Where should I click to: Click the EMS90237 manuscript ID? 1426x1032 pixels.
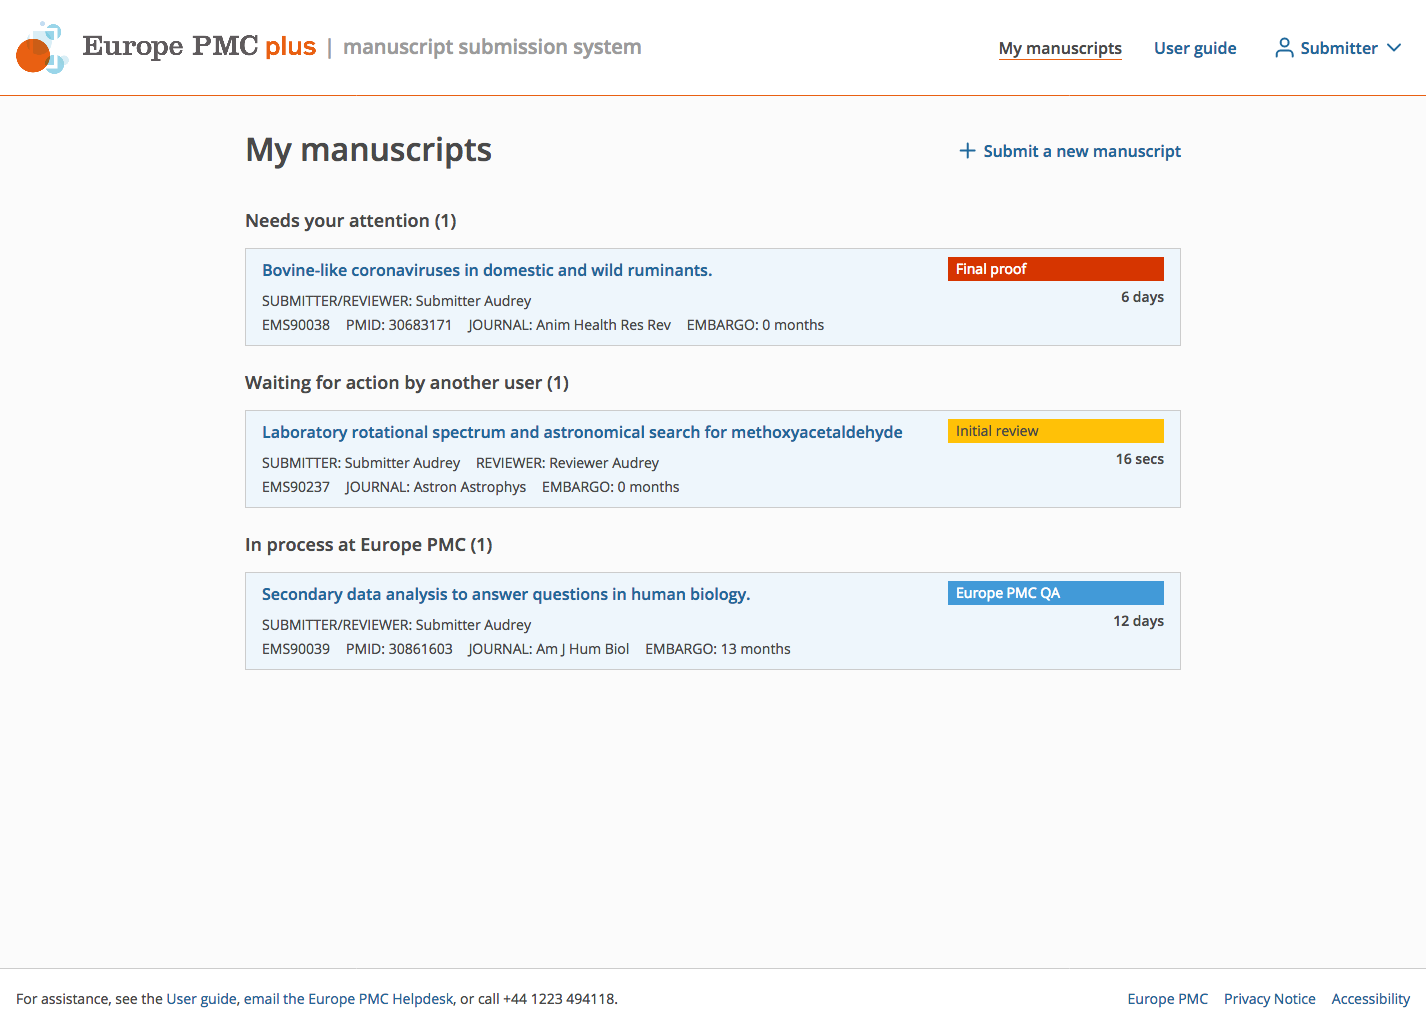click(x=296, y=487)
